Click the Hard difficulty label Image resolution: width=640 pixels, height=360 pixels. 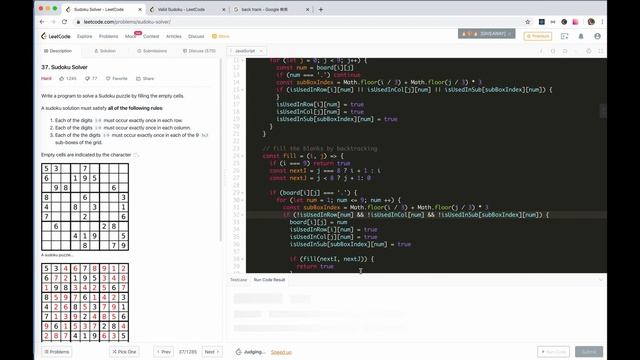46,78
